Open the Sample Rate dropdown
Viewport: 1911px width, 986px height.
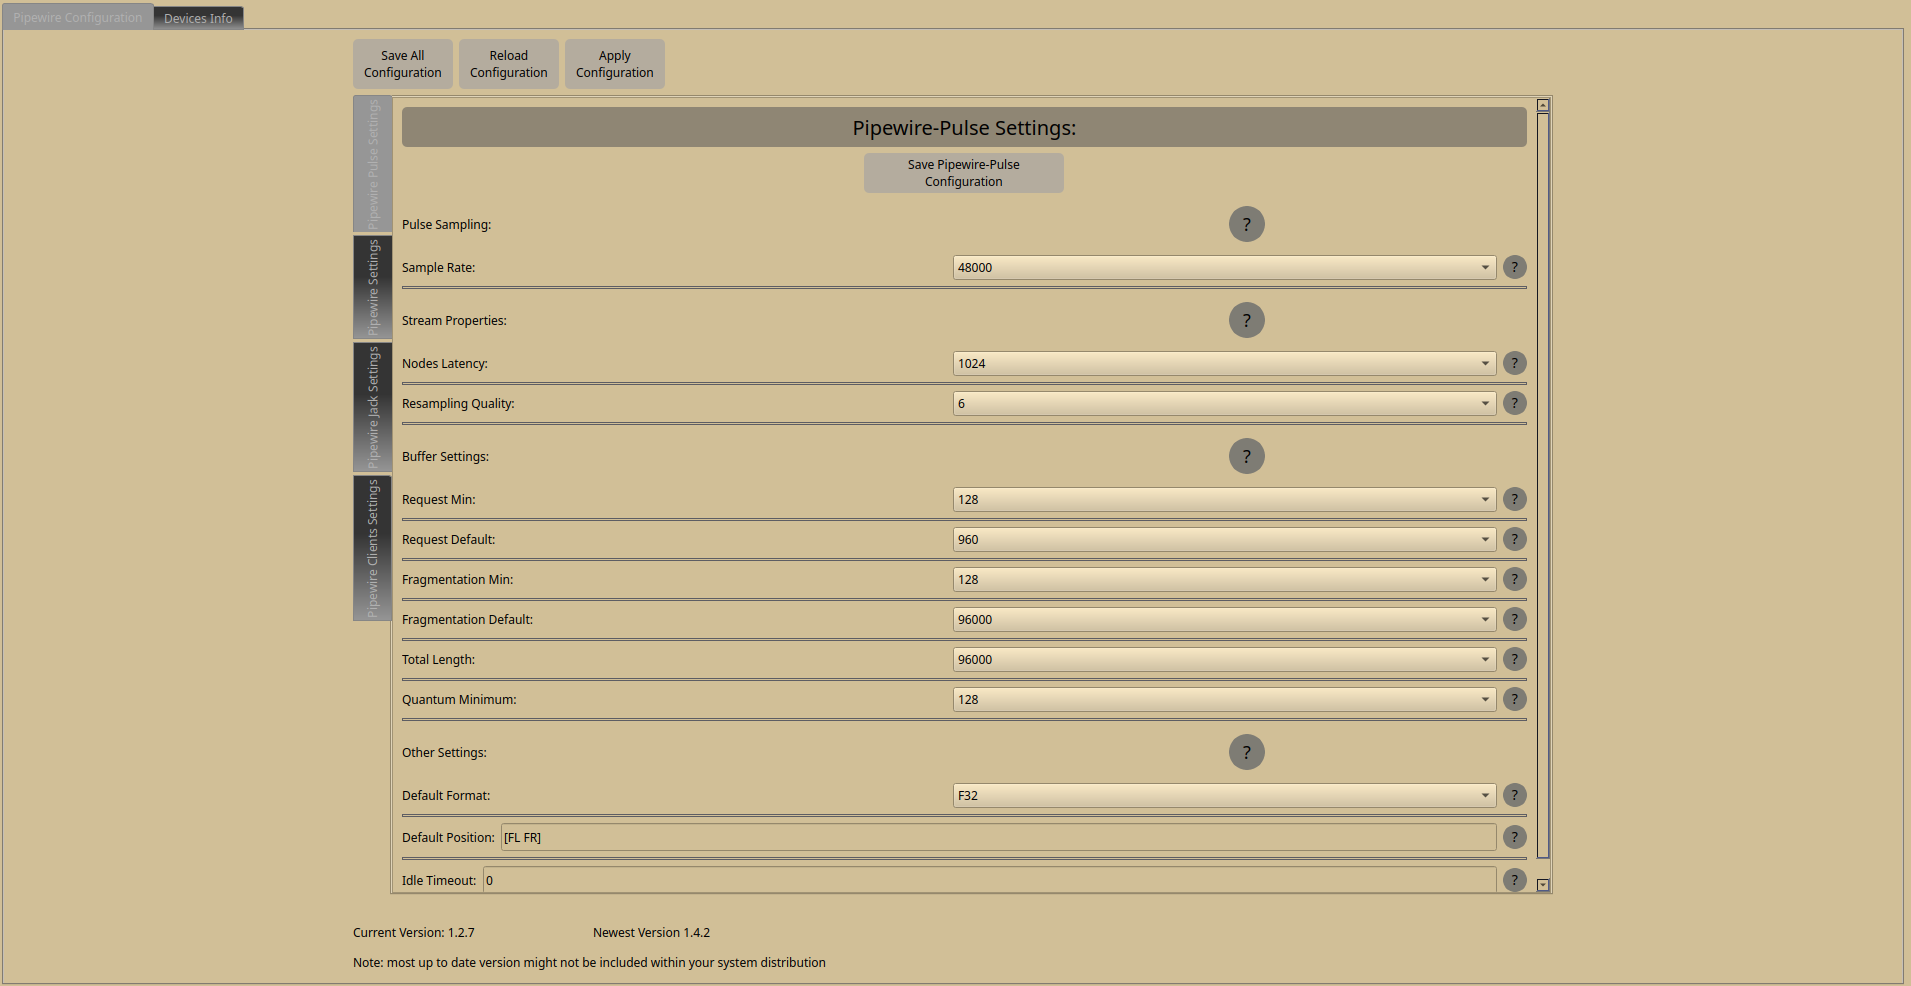(1224, 267)
